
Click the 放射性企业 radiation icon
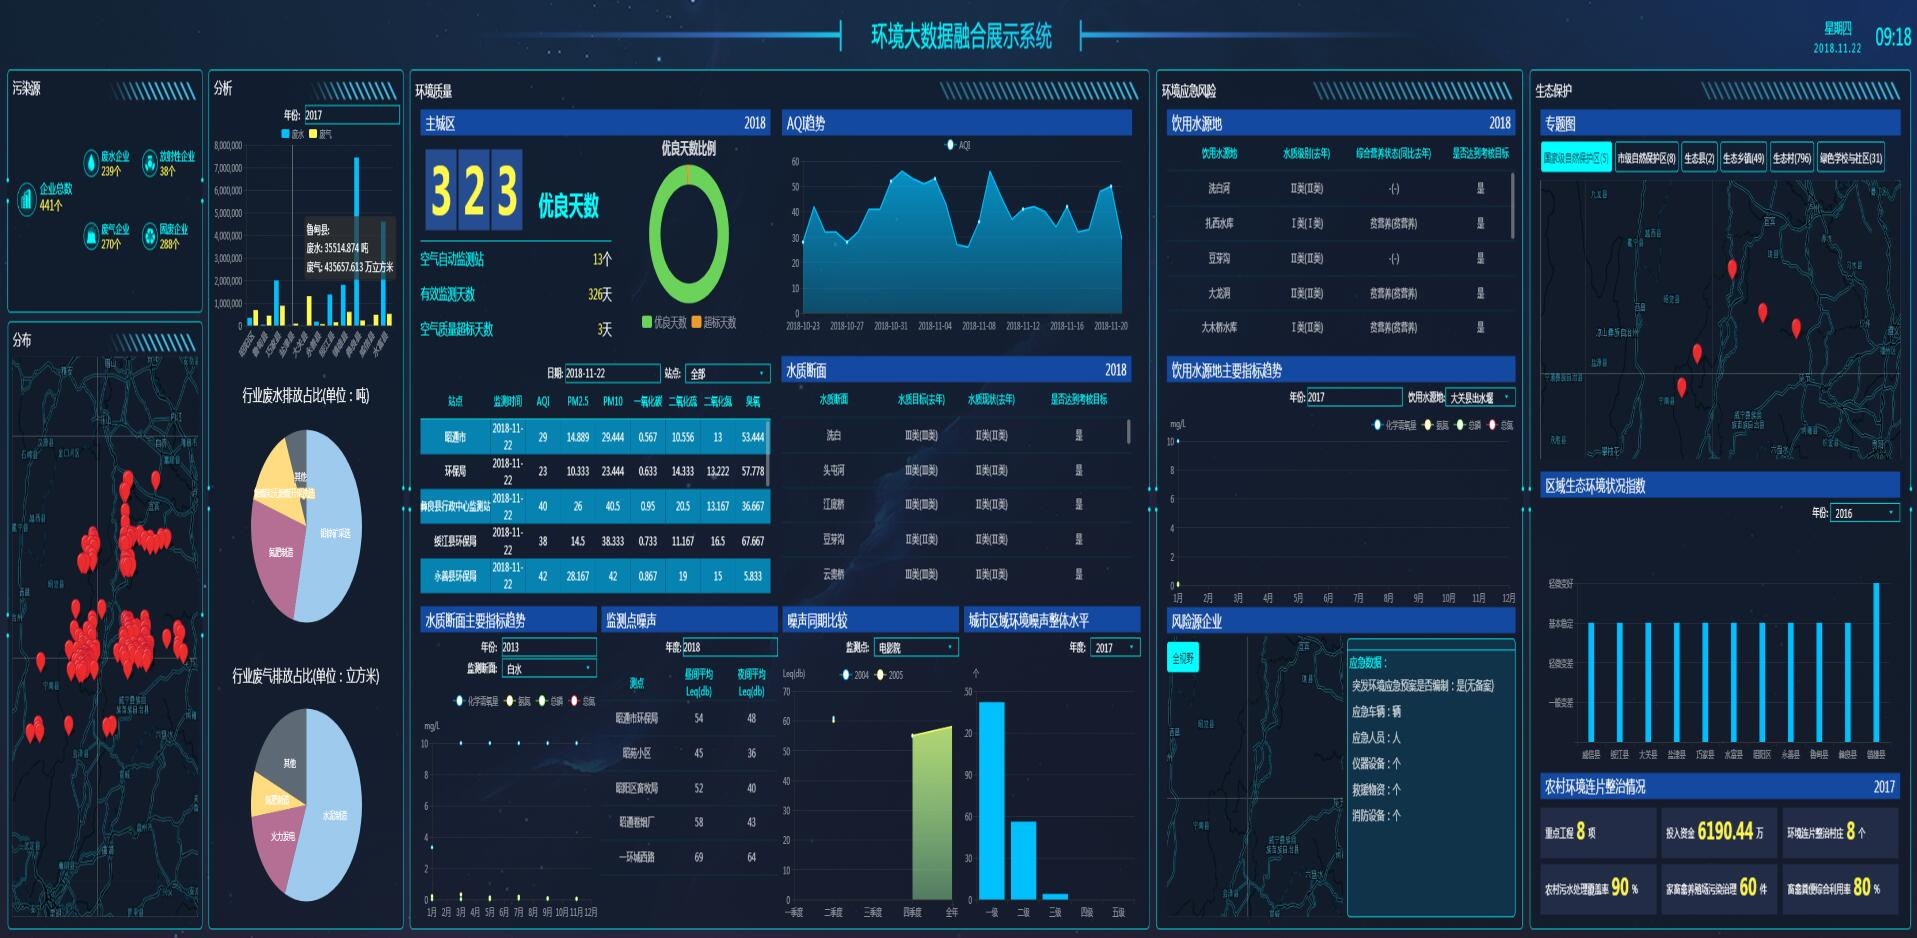point(150,163)
